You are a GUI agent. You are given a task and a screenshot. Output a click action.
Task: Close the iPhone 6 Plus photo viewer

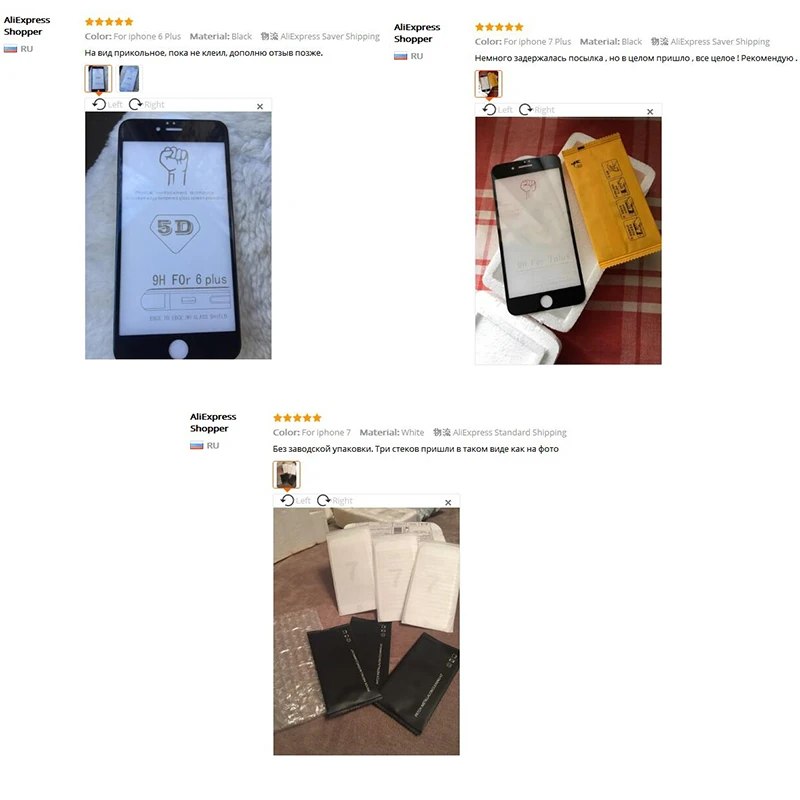pos(260,106)
